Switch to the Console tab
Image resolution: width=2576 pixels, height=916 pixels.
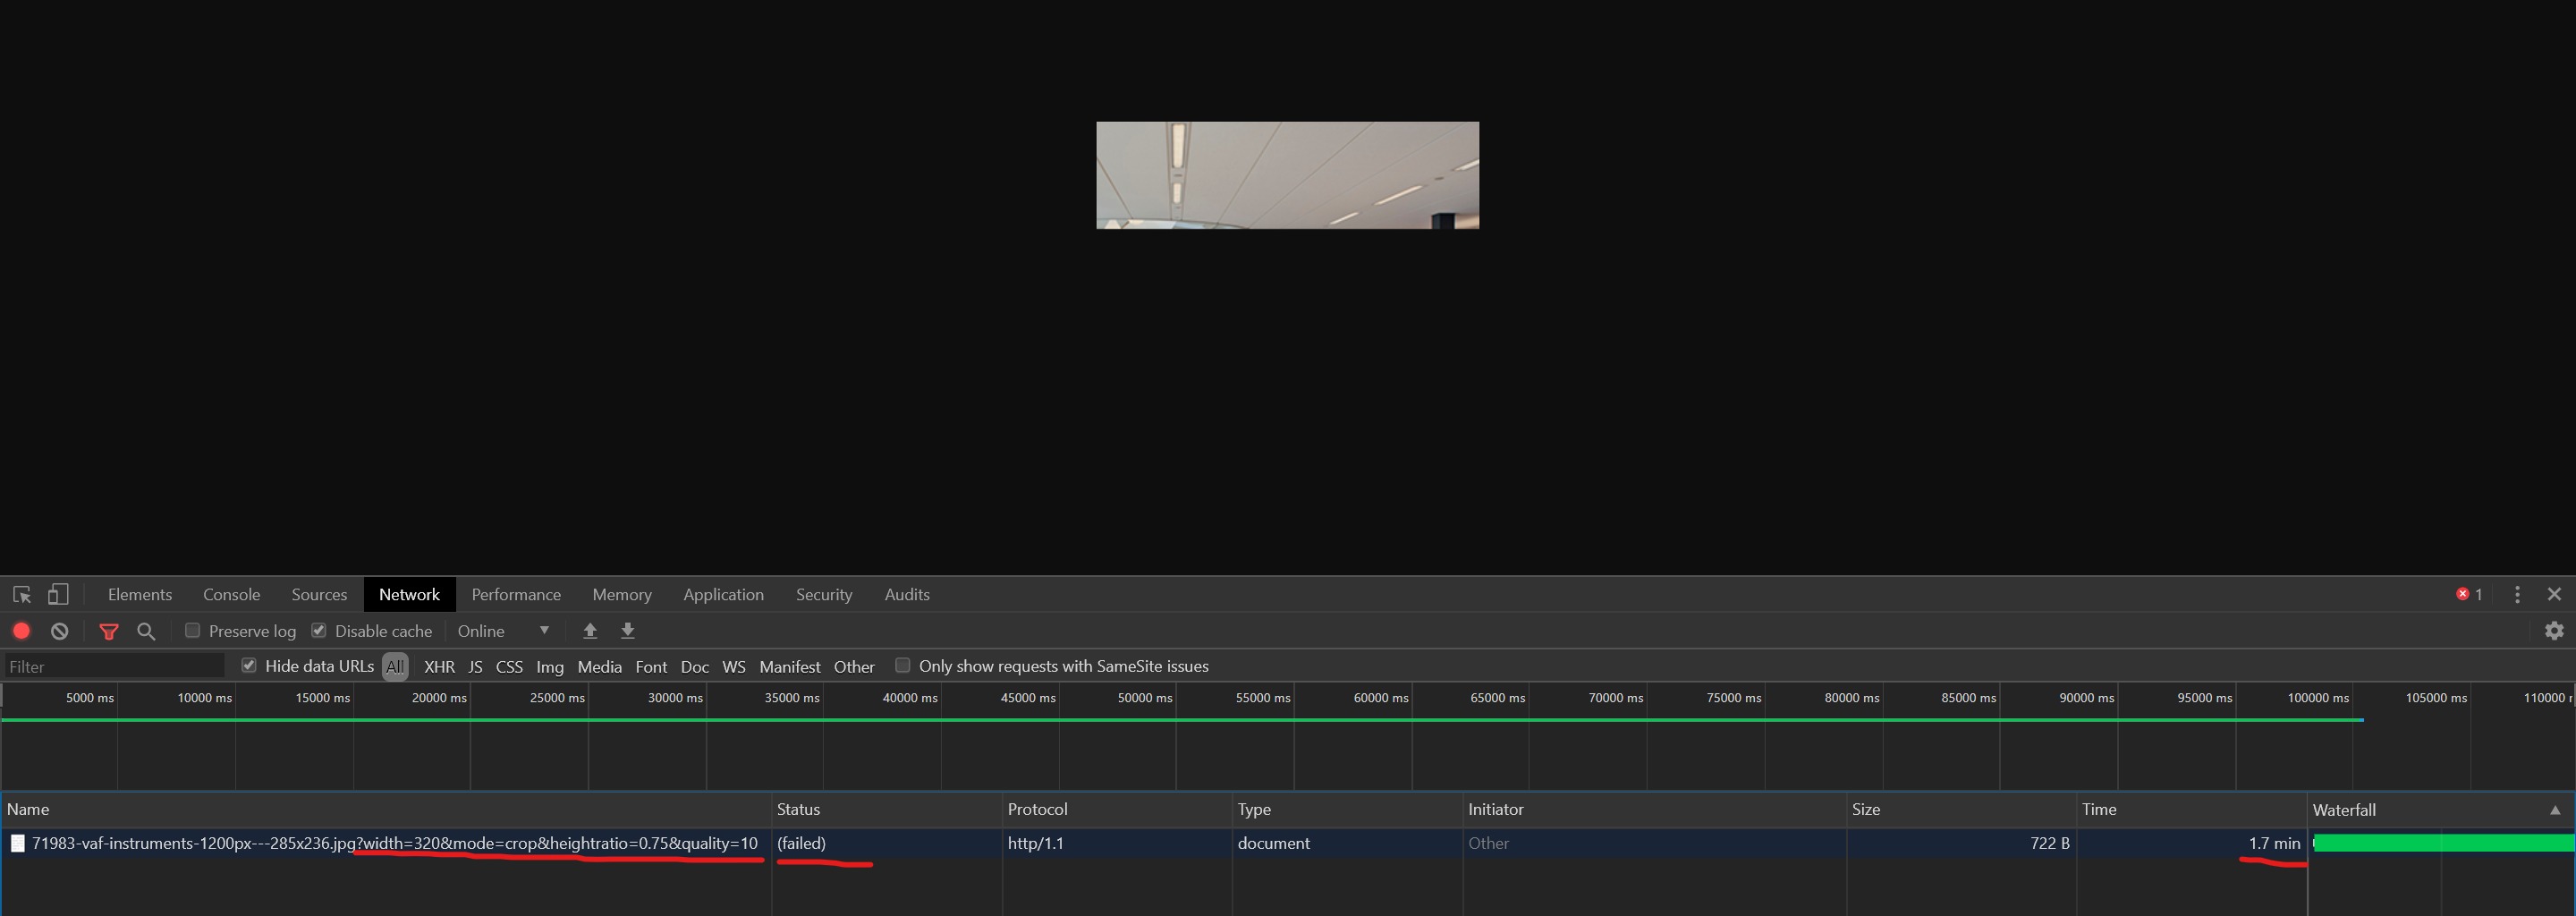(x=231, y=594)
